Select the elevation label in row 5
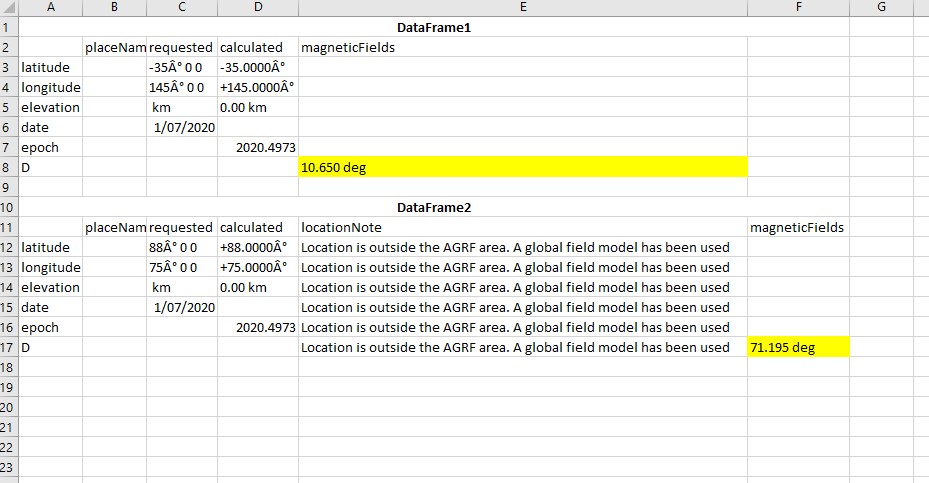Image resolution: width=929 pixels, height=483 pixels. click(x=51, y=108)
